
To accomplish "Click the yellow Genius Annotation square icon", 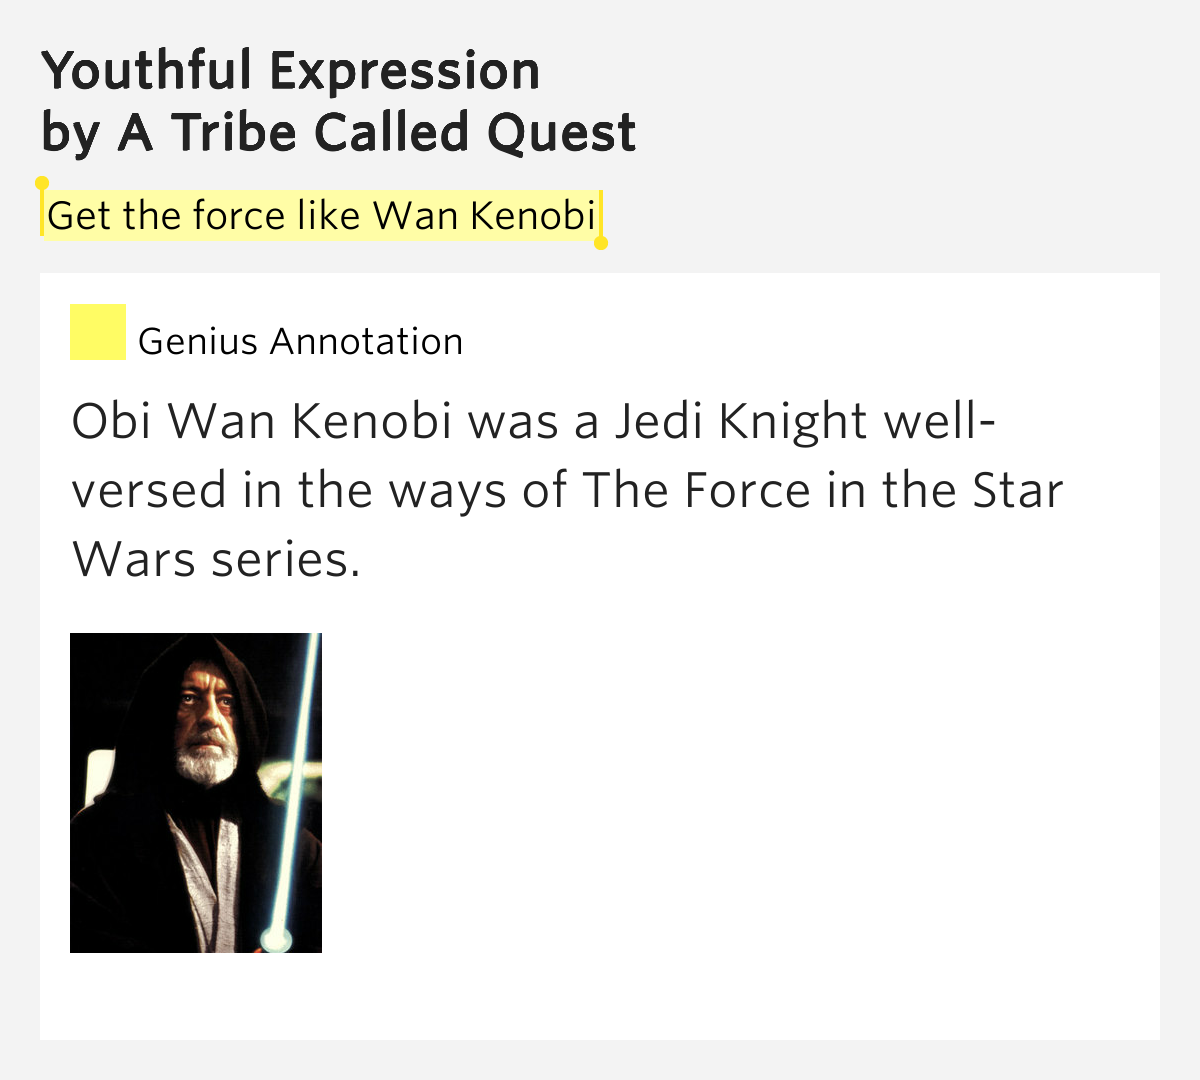I will (x=97, y=332).
